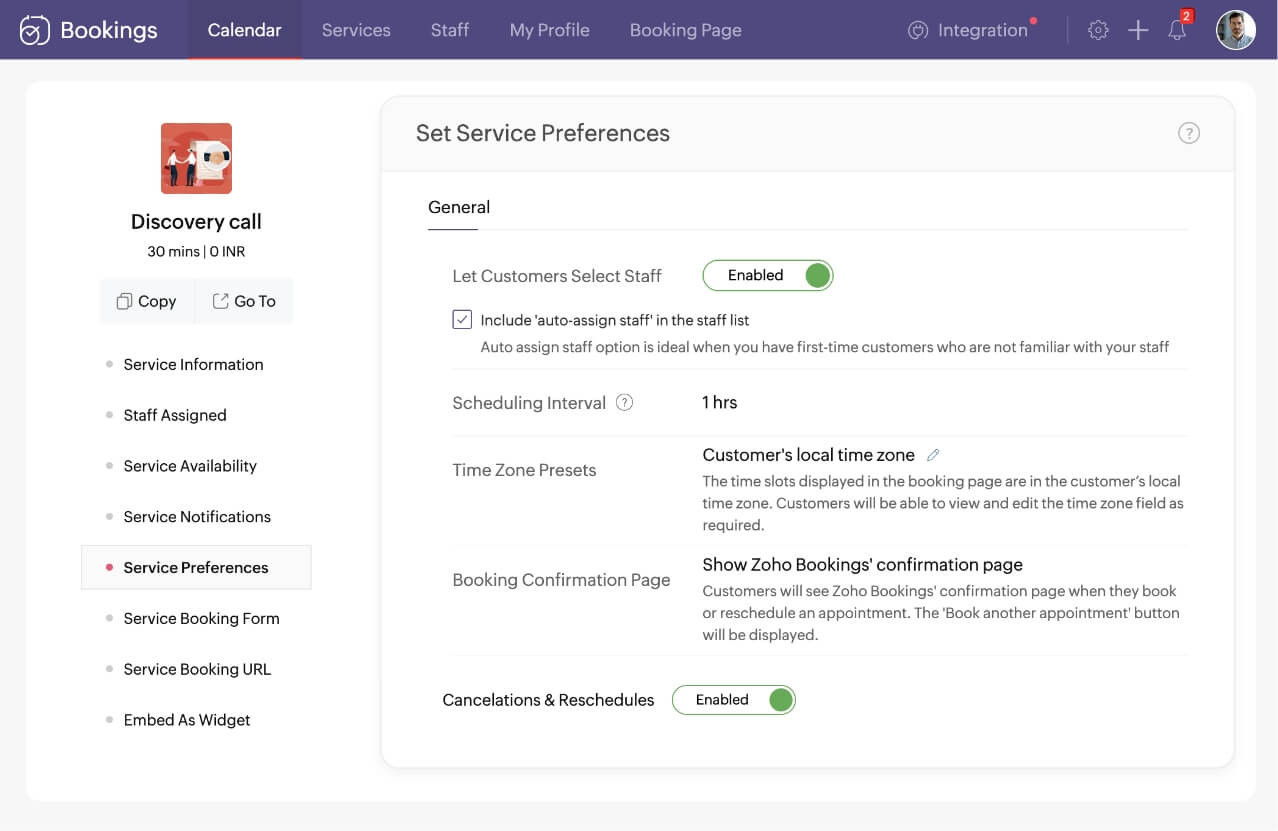The image size is (1278, 831).
Task: Click the Integration icon in the top bar
Action: click(x=918, y=31)
